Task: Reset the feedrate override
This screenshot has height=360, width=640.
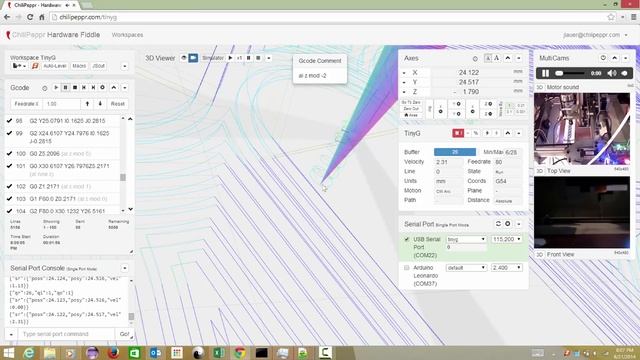Action: pos(118,104)
